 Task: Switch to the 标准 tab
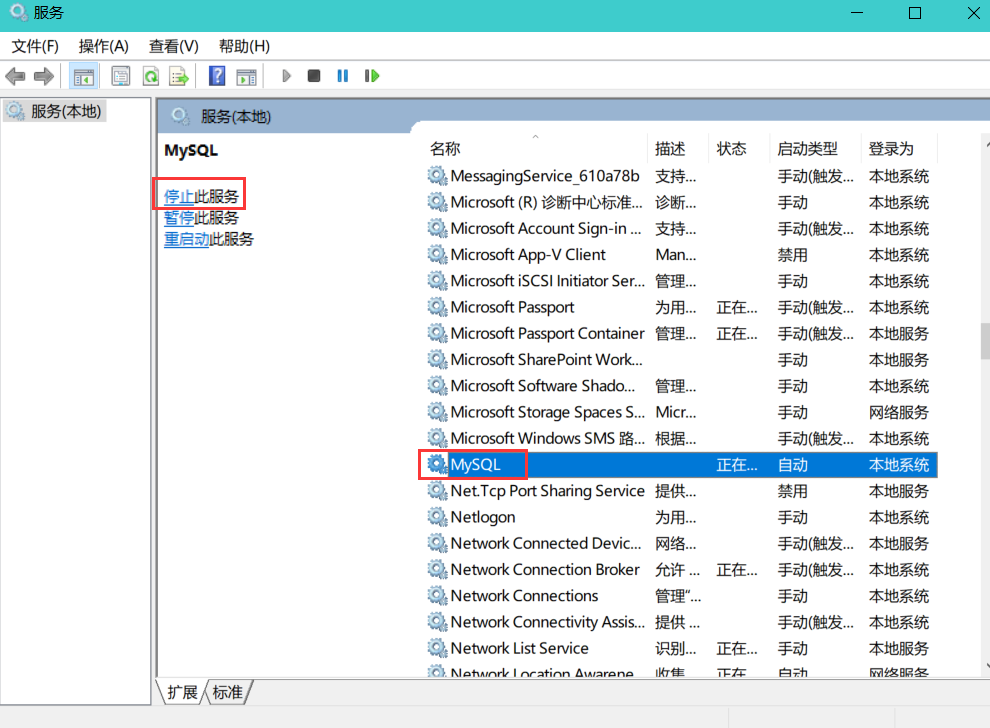228,692
